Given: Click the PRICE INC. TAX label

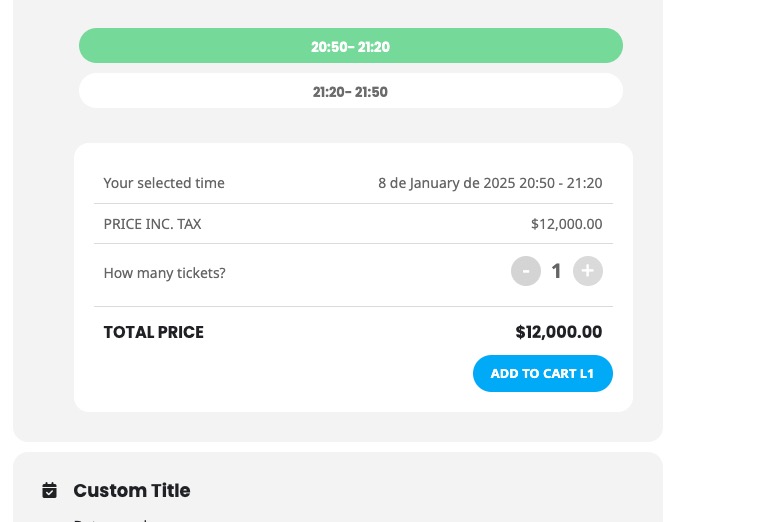Looking at the screenshot, I should (152, 224).
